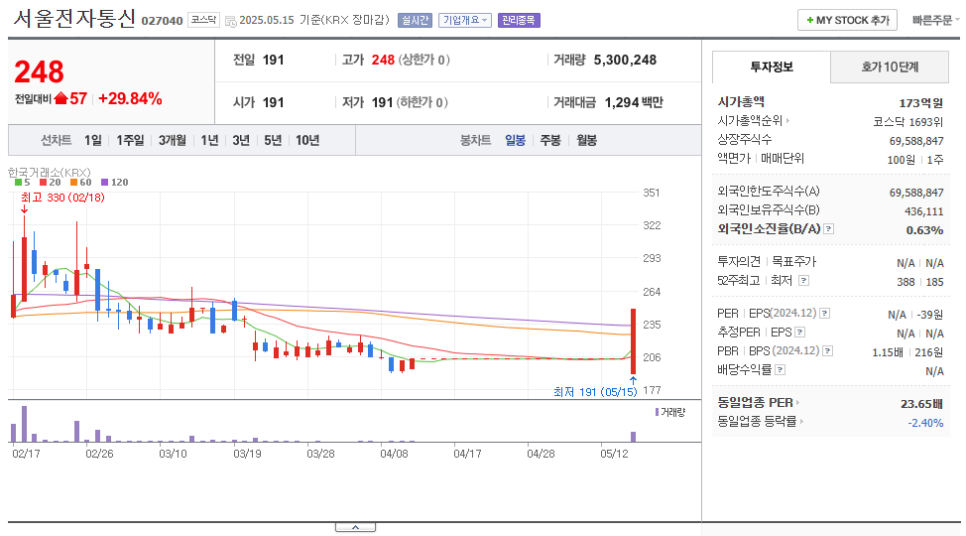The height and width of the screenshot is (536, 966).
Task: Select the 3개월 line chart period
Action: pos(172,140)
